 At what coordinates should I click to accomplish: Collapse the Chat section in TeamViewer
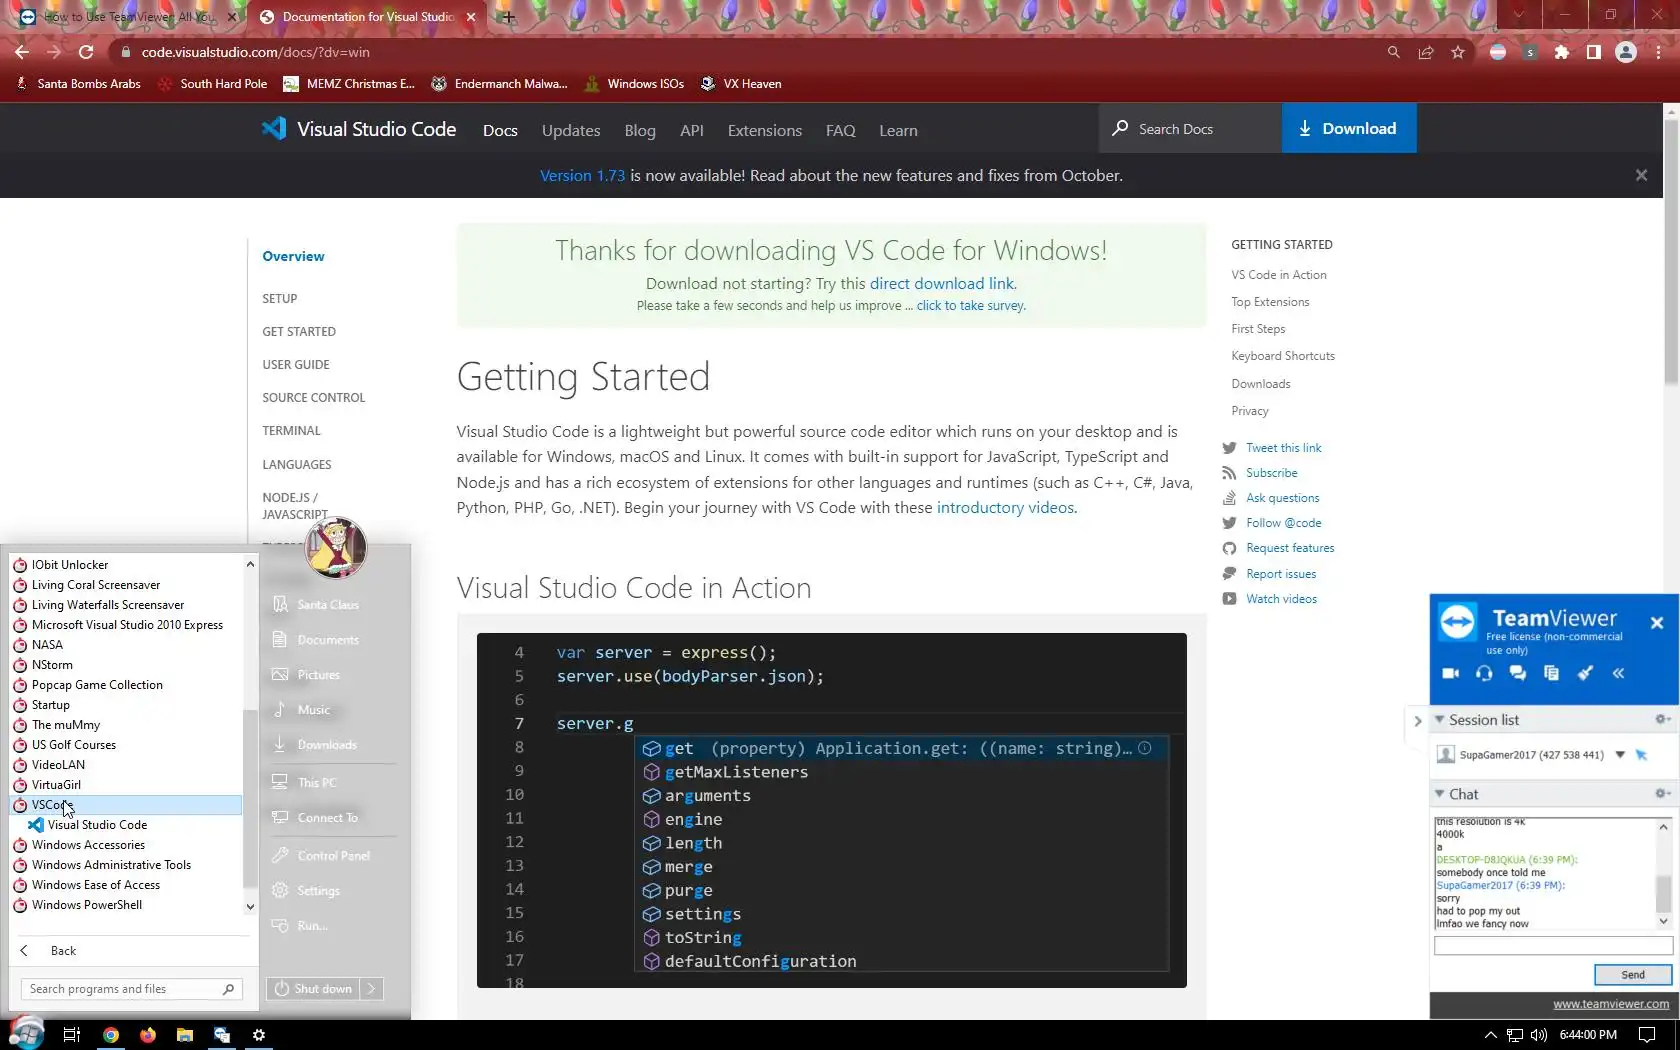pyautogui.click(x=1440, y=794)
